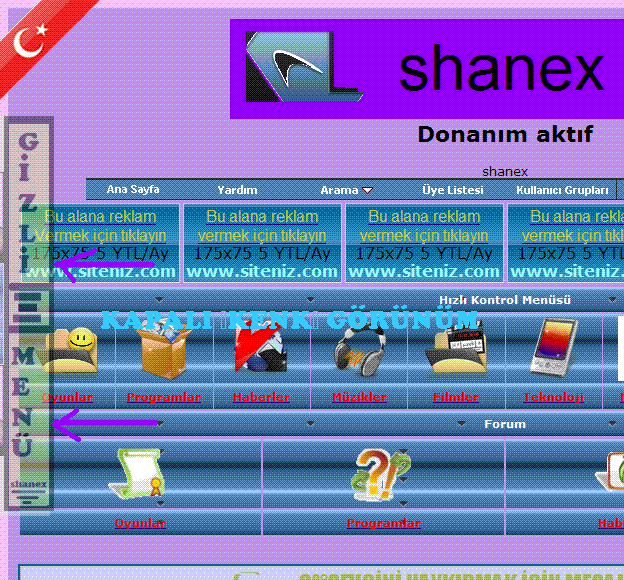Viewport: 624px width, 580px height.
Task: Open Kullanıcı Grupları in navigation bar
Action: point(562,190)
